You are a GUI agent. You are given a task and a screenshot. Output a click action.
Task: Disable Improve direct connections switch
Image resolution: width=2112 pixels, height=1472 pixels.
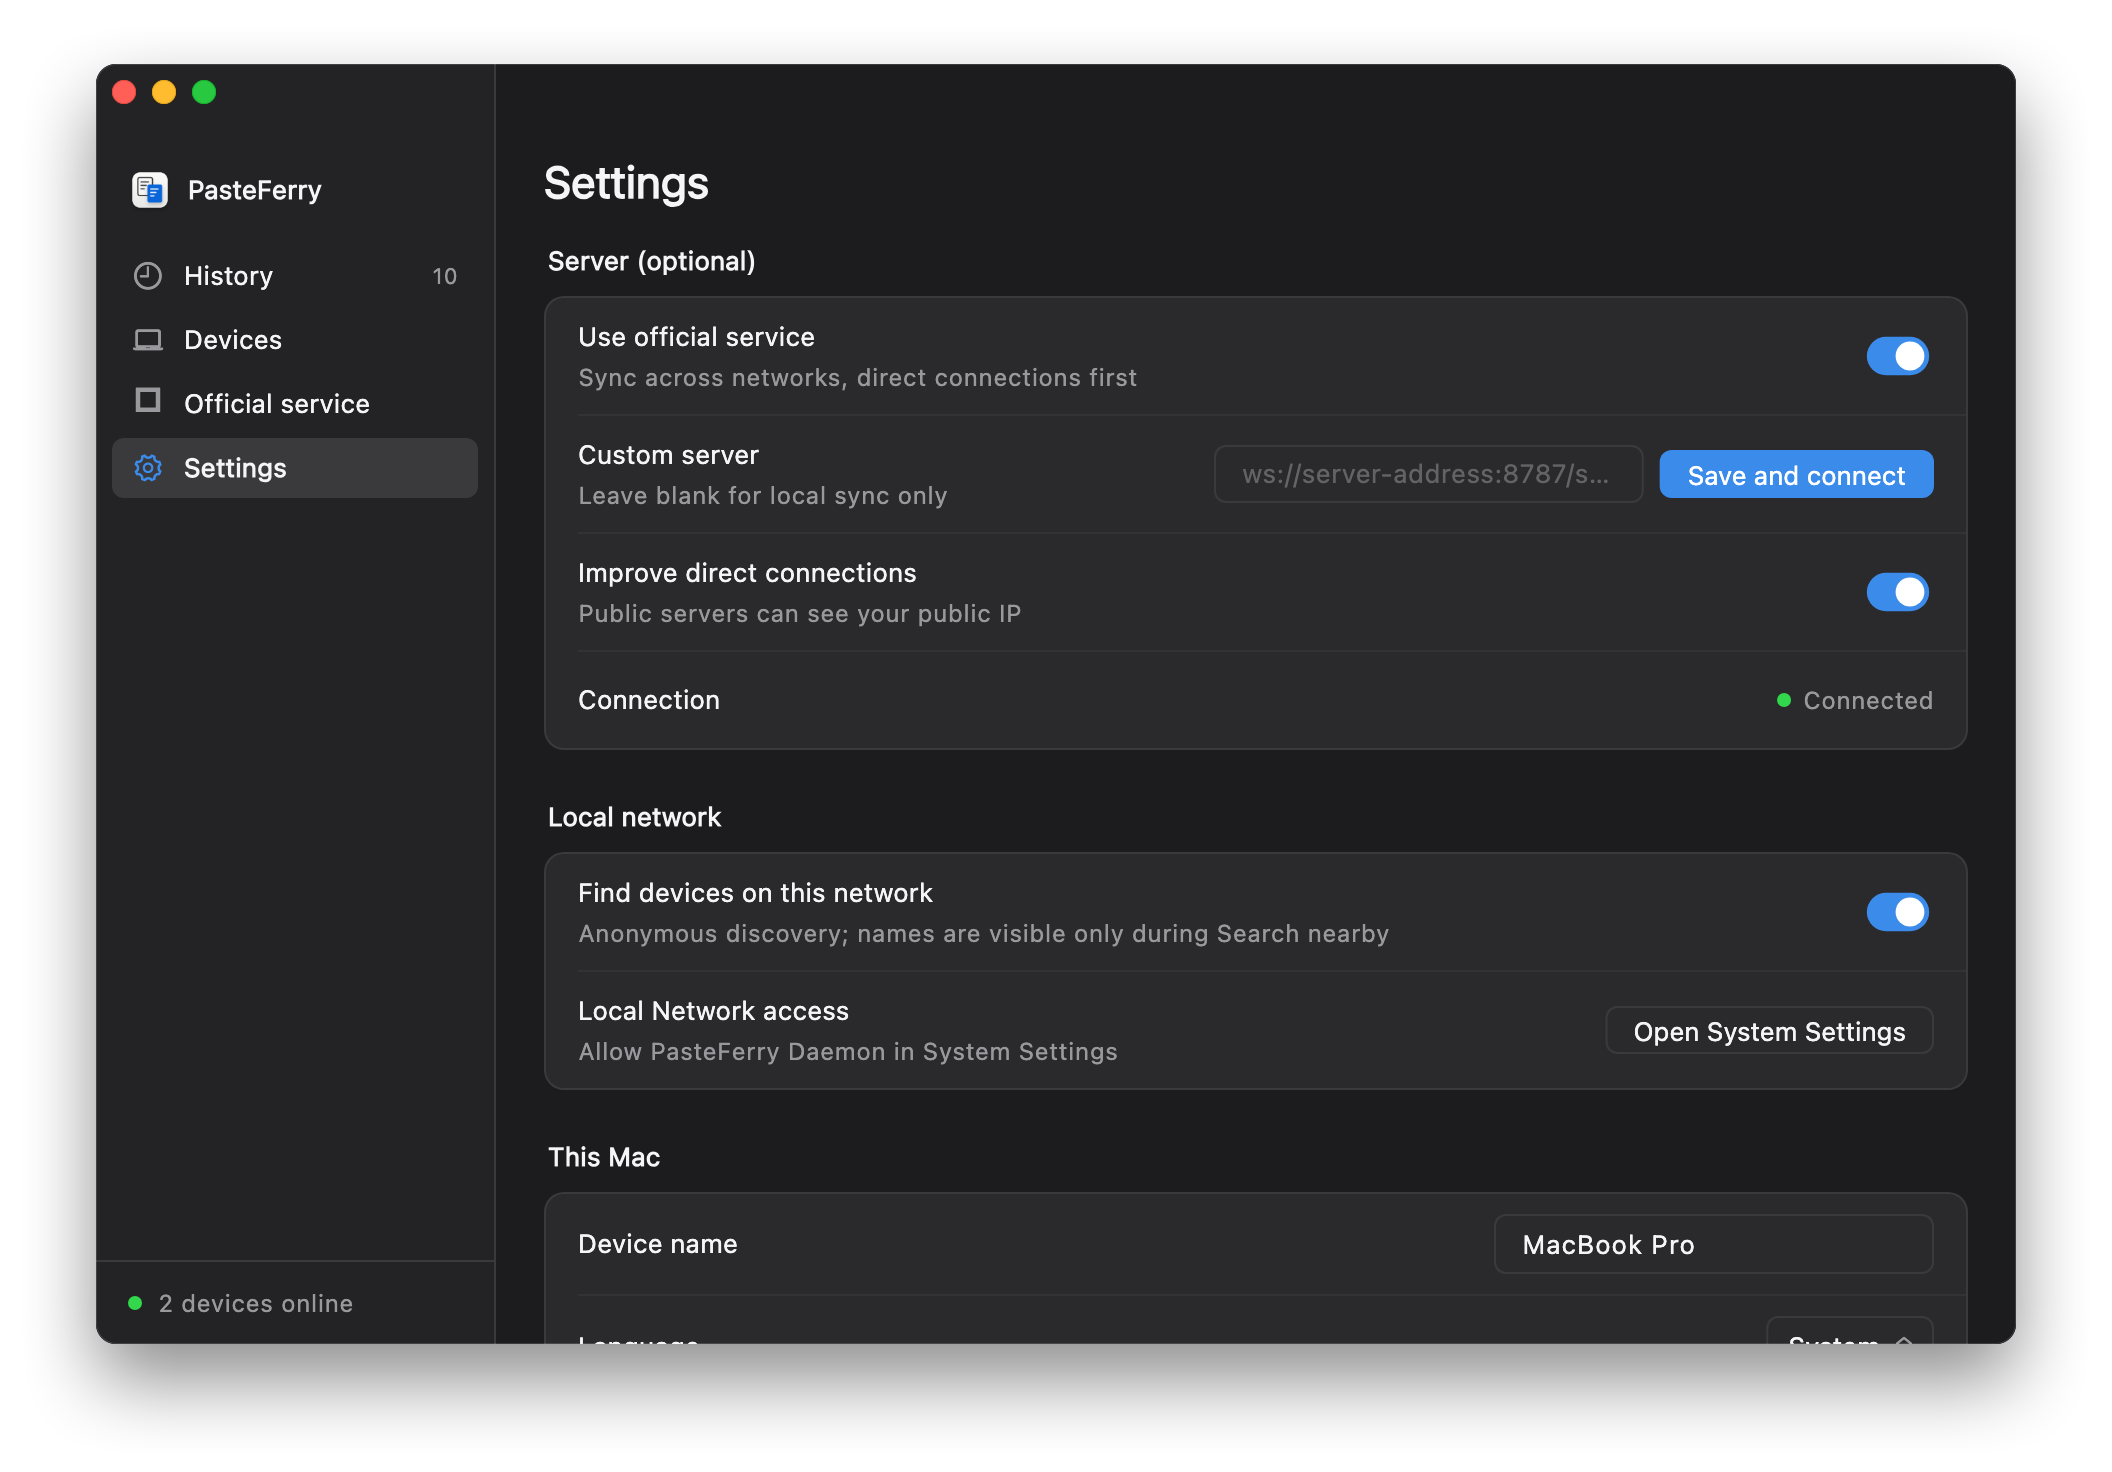1897,592
